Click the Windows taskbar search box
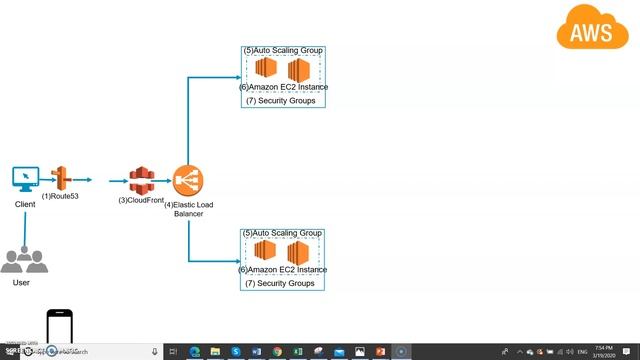 click(92, 351)
